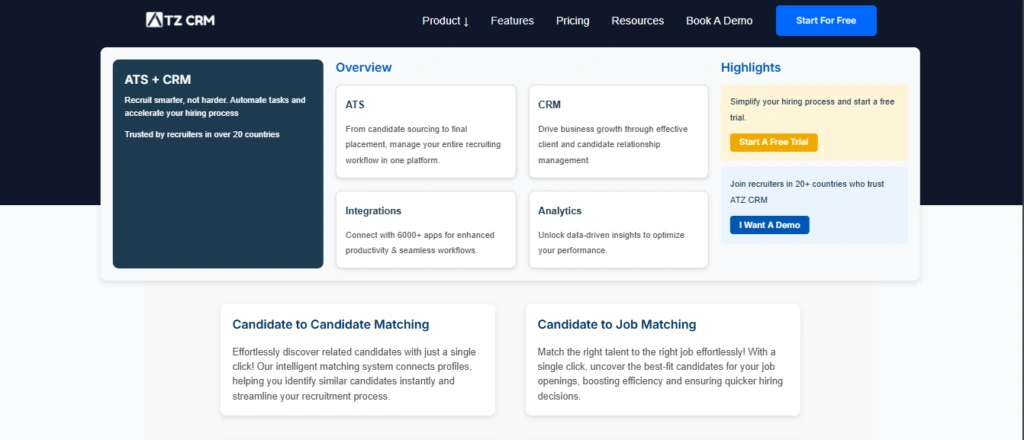
Task: Go to Pricing in navigation
Action: (573, 21)
